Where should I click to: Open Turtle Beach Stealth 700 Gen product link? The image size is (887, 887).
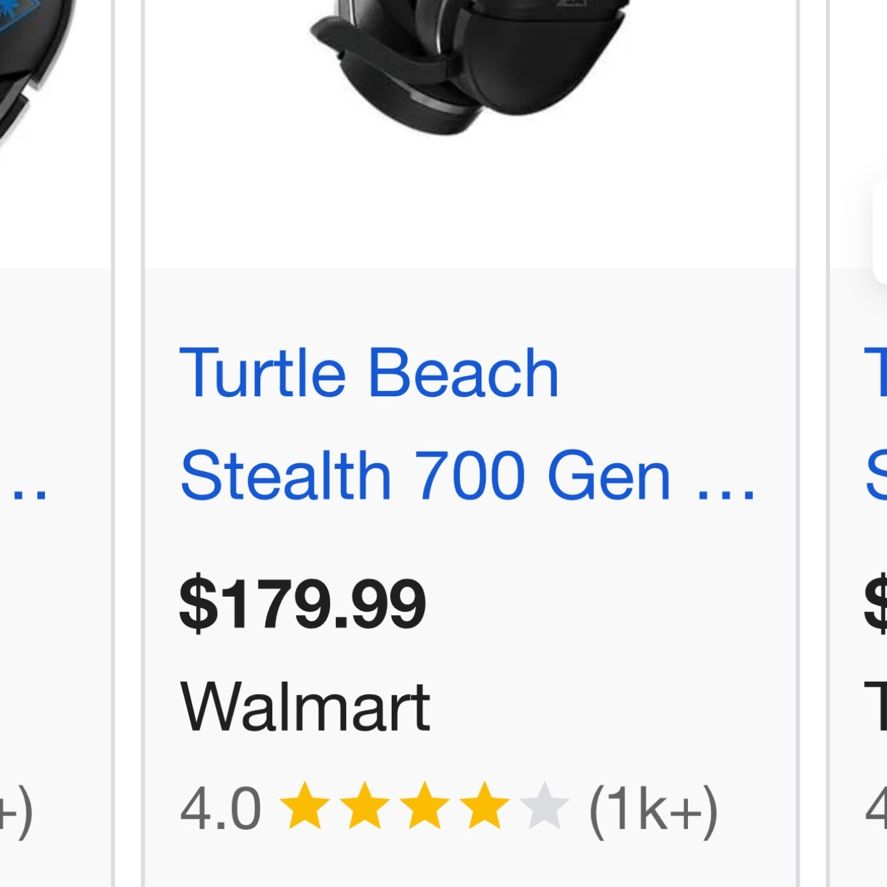coord(467,424)
